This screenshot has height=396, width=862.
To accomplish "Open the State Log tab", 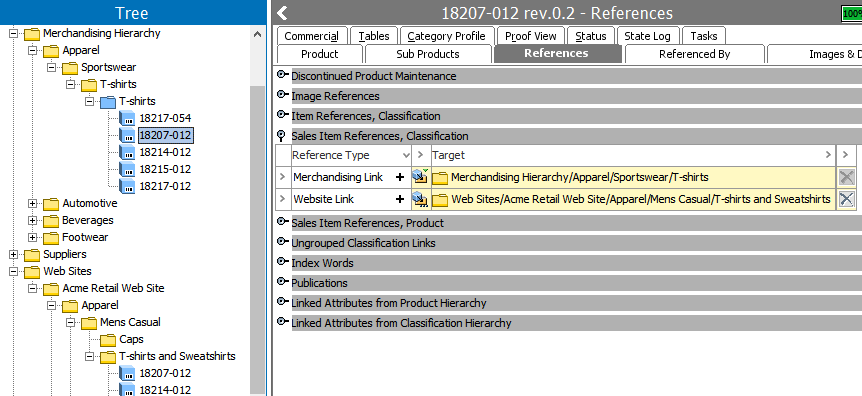I will (648, 36).
